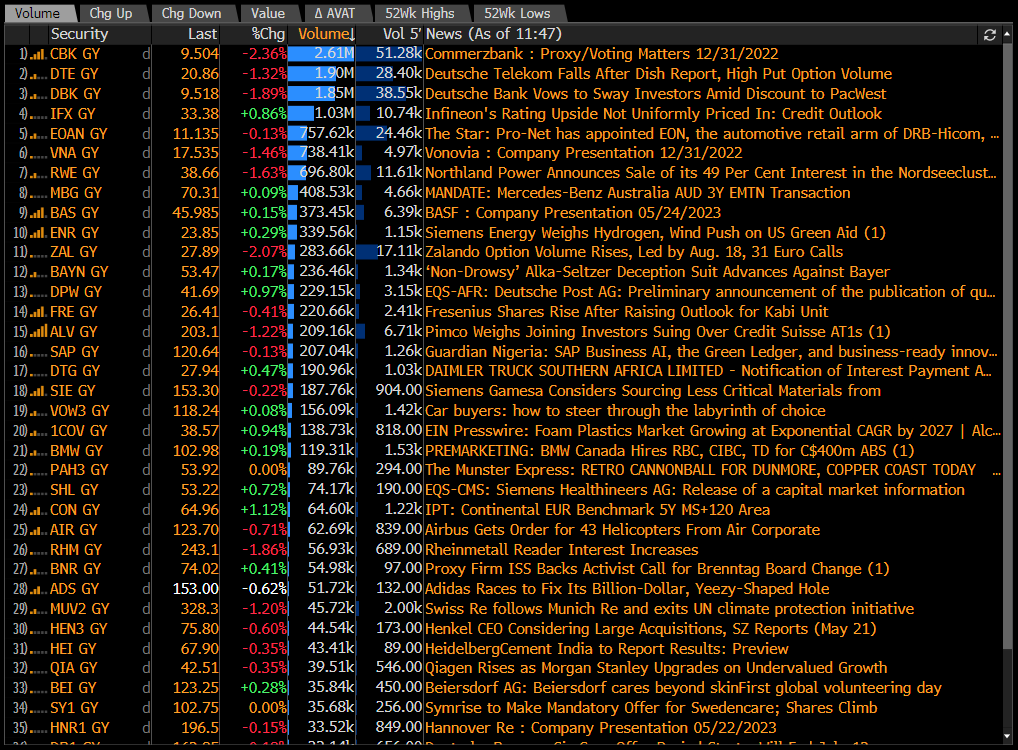Click the chart icon for EOAN GY
1018x750 pixels.
coord(38,134)
